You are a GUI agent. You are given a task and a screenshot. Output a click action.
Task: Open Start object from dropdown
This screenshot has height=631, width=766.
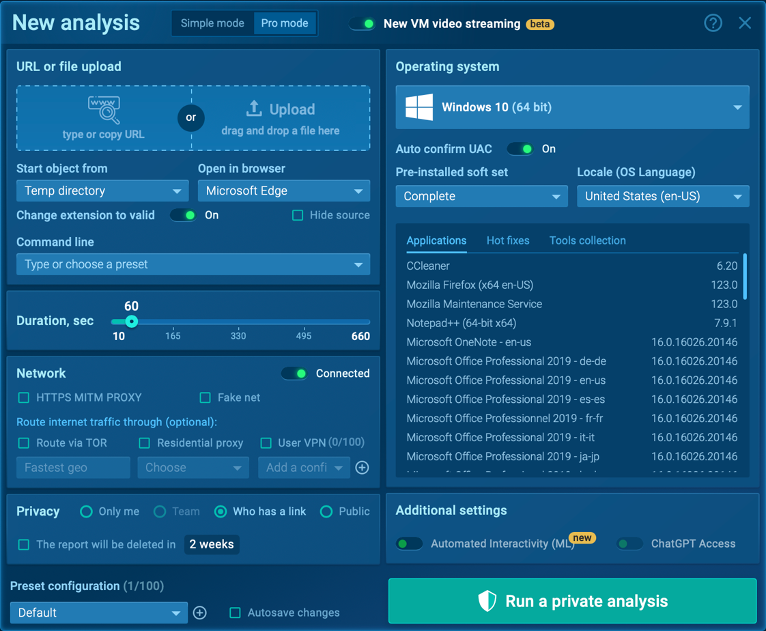(x=103, y=190)
